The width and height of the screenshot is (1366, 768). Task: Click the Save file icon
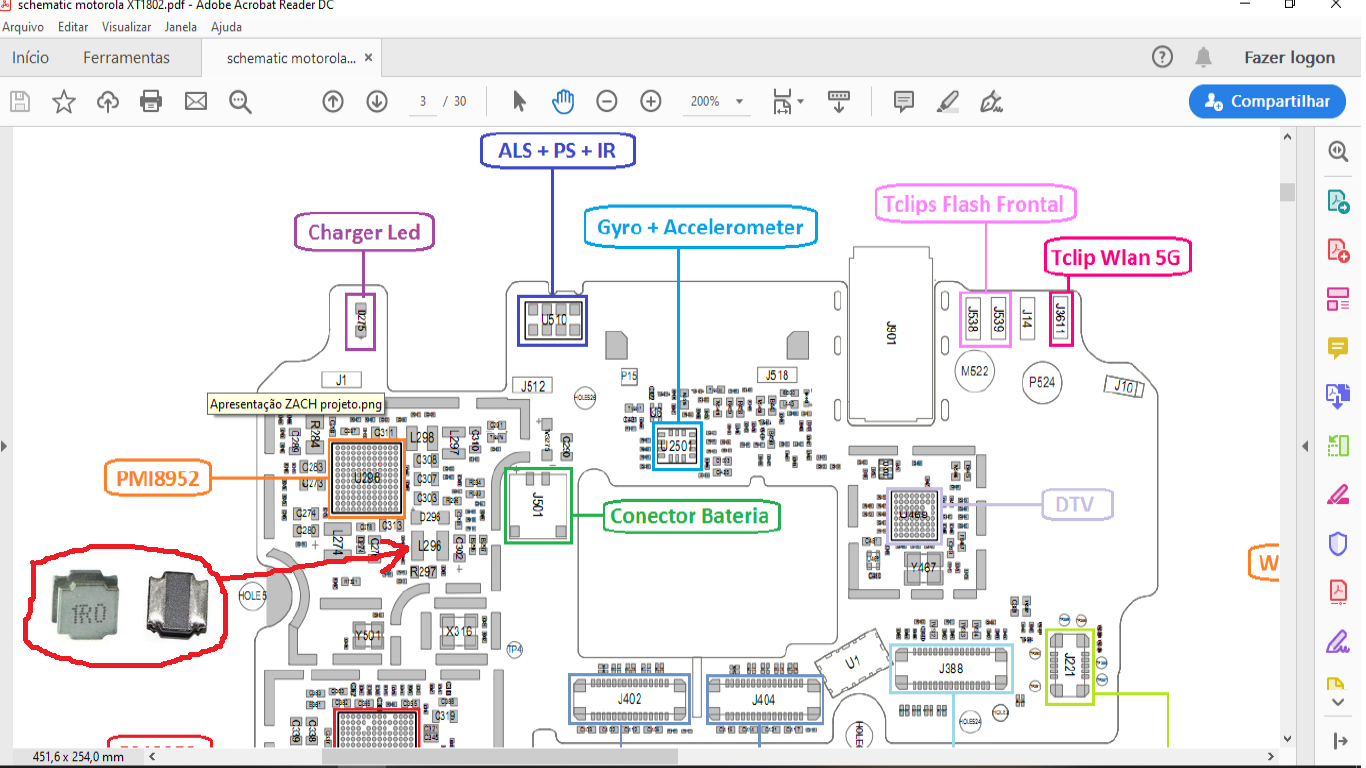(20, 101)
